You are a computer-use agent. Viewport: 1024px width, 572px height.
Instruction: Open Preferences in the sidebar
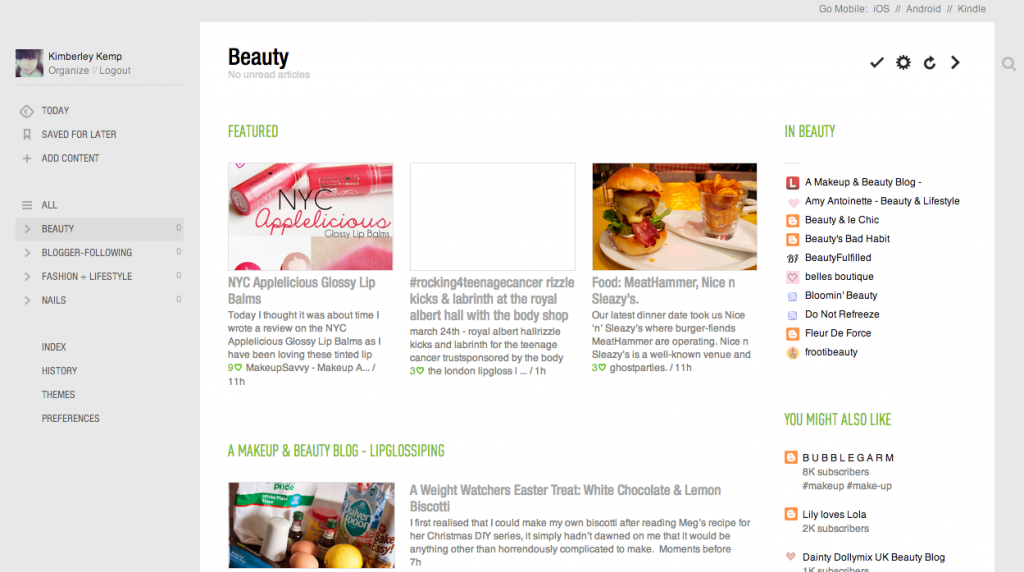71,419
